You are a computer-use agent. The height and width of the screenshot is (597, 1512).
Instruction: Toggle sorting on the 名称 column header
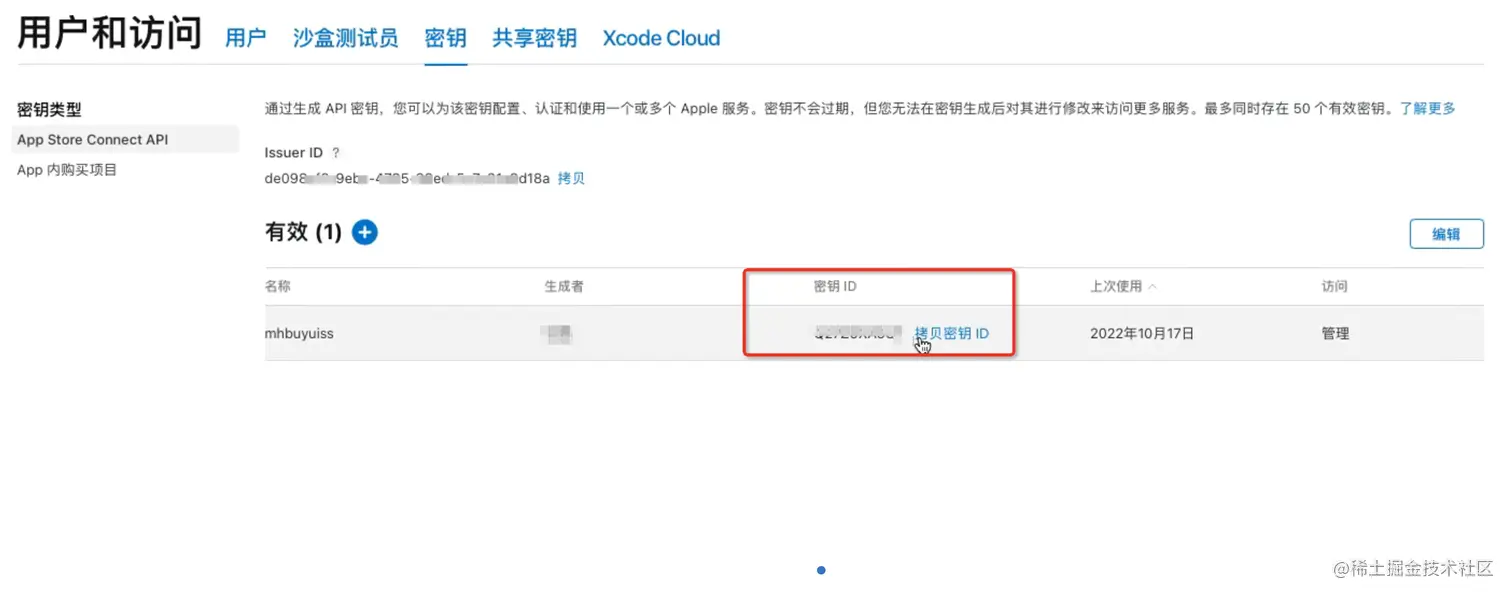click(277, 285)
